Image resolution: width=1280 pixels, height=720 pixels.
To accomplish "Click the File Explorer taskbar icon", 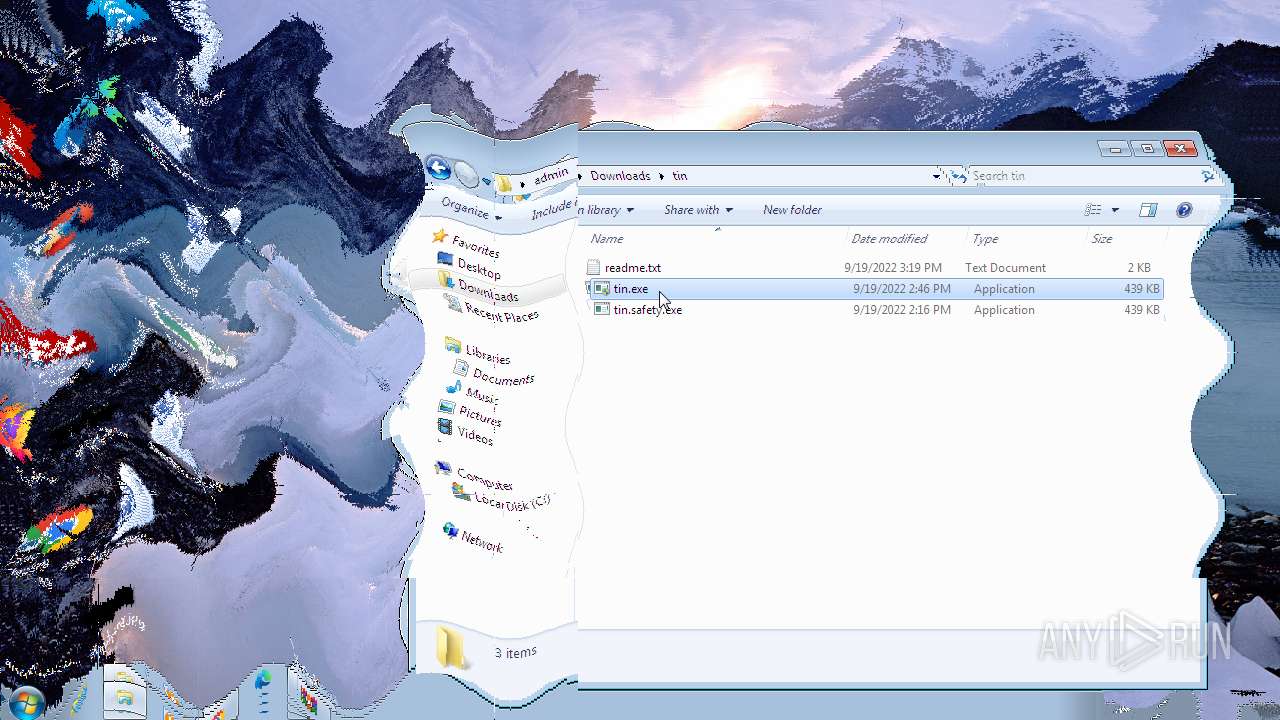I will point(124,696).
